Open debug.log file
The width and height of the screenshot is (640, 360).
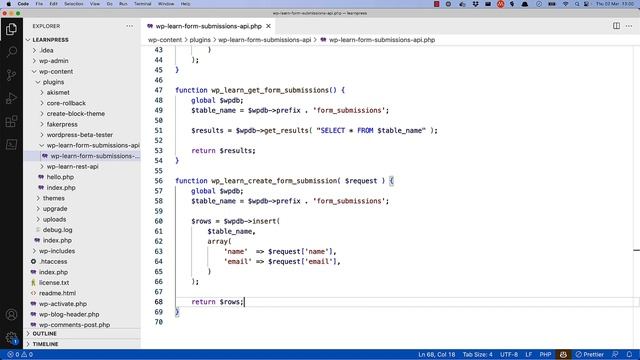pos(57,230)
